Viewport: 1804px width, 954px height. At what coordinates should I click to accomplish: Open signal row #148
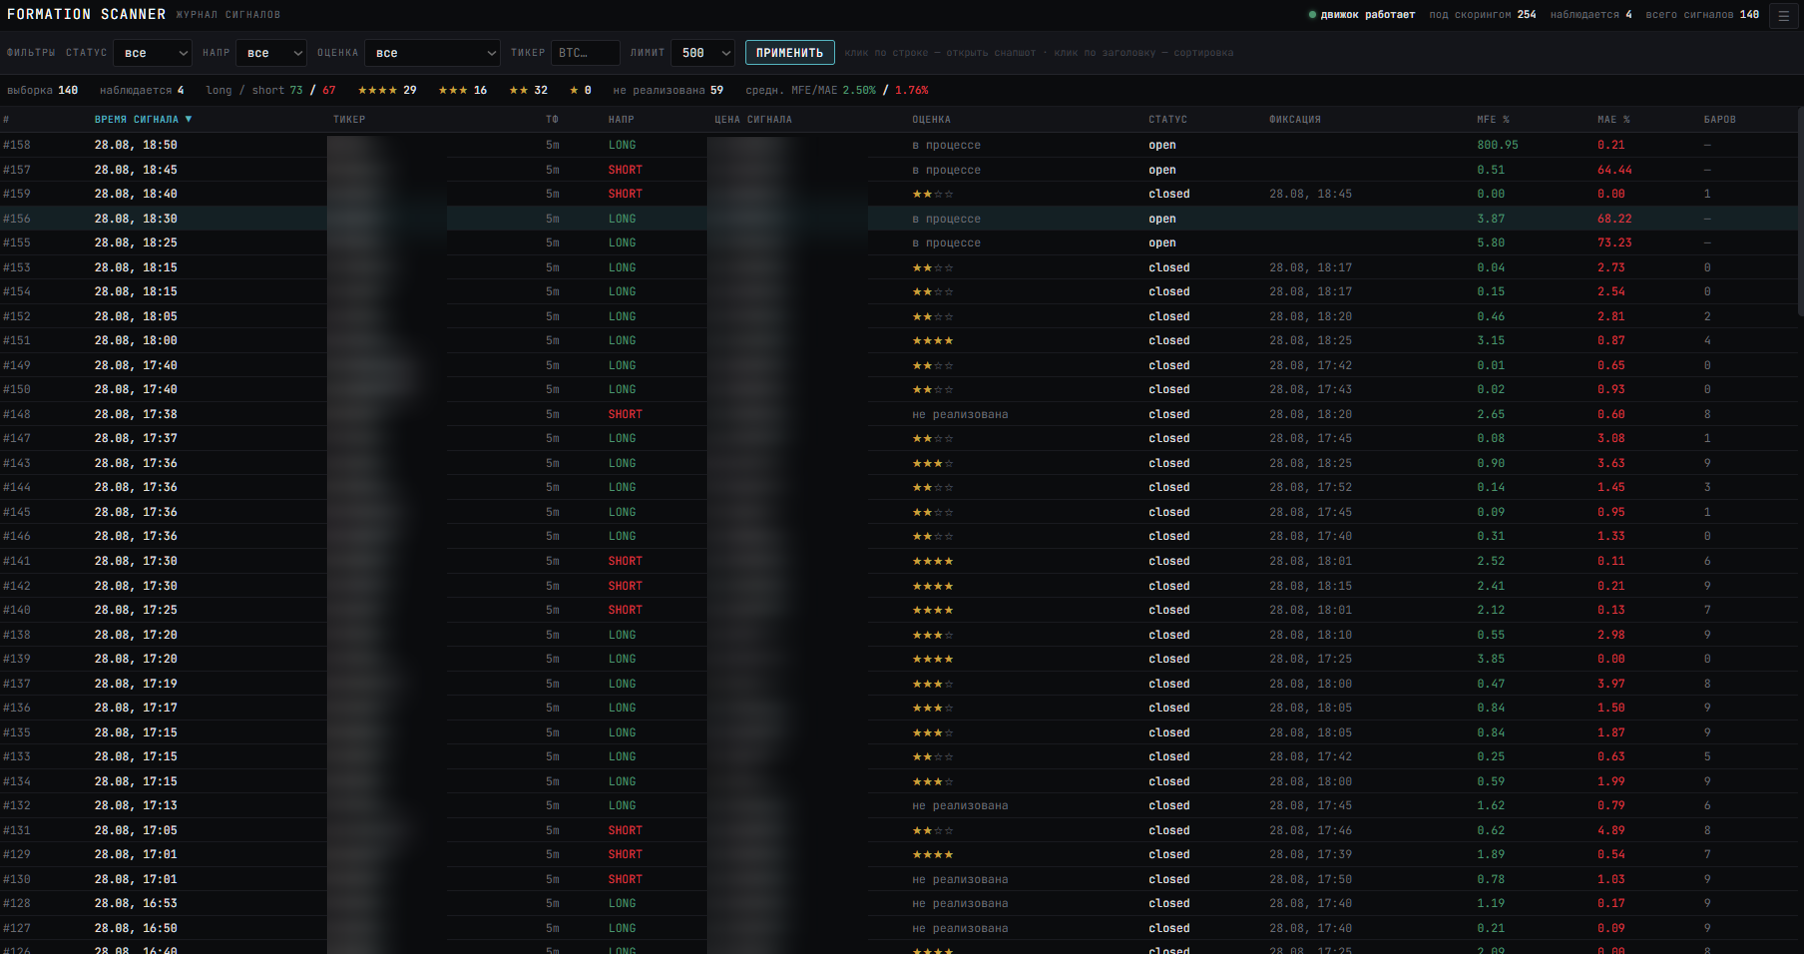coord(900,414)
